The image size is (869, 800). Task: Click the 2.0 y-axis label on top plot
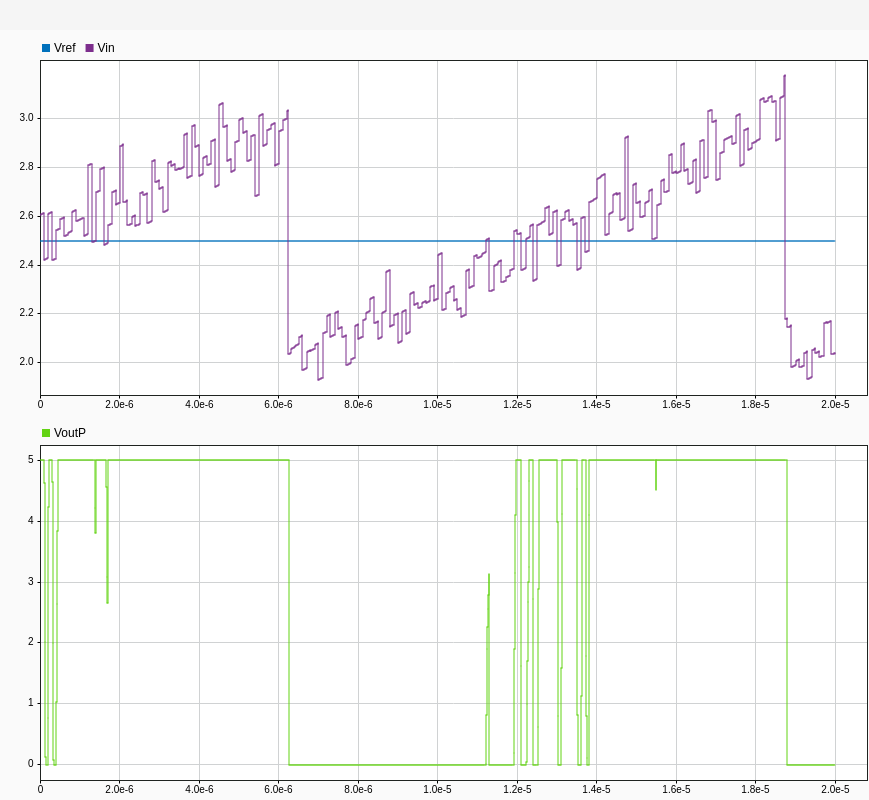26,362
